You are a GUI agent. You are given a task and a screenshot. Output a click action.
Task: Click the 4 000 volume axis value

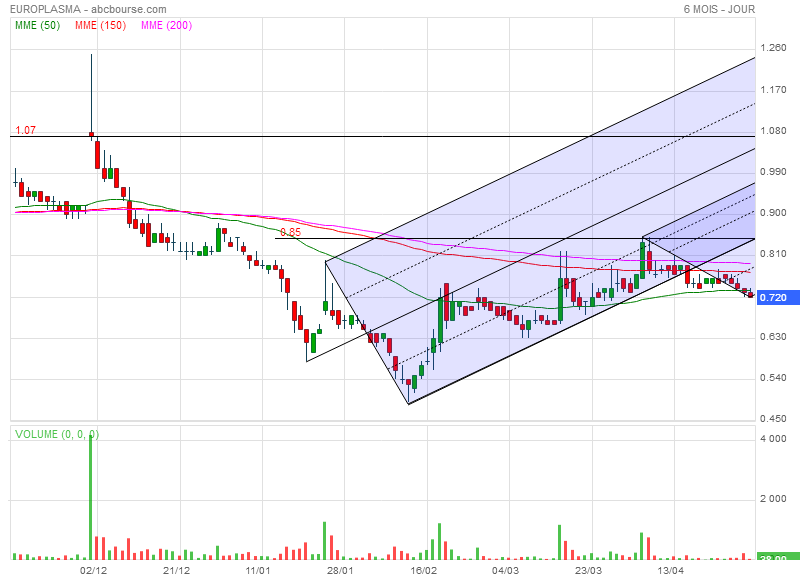773,439
